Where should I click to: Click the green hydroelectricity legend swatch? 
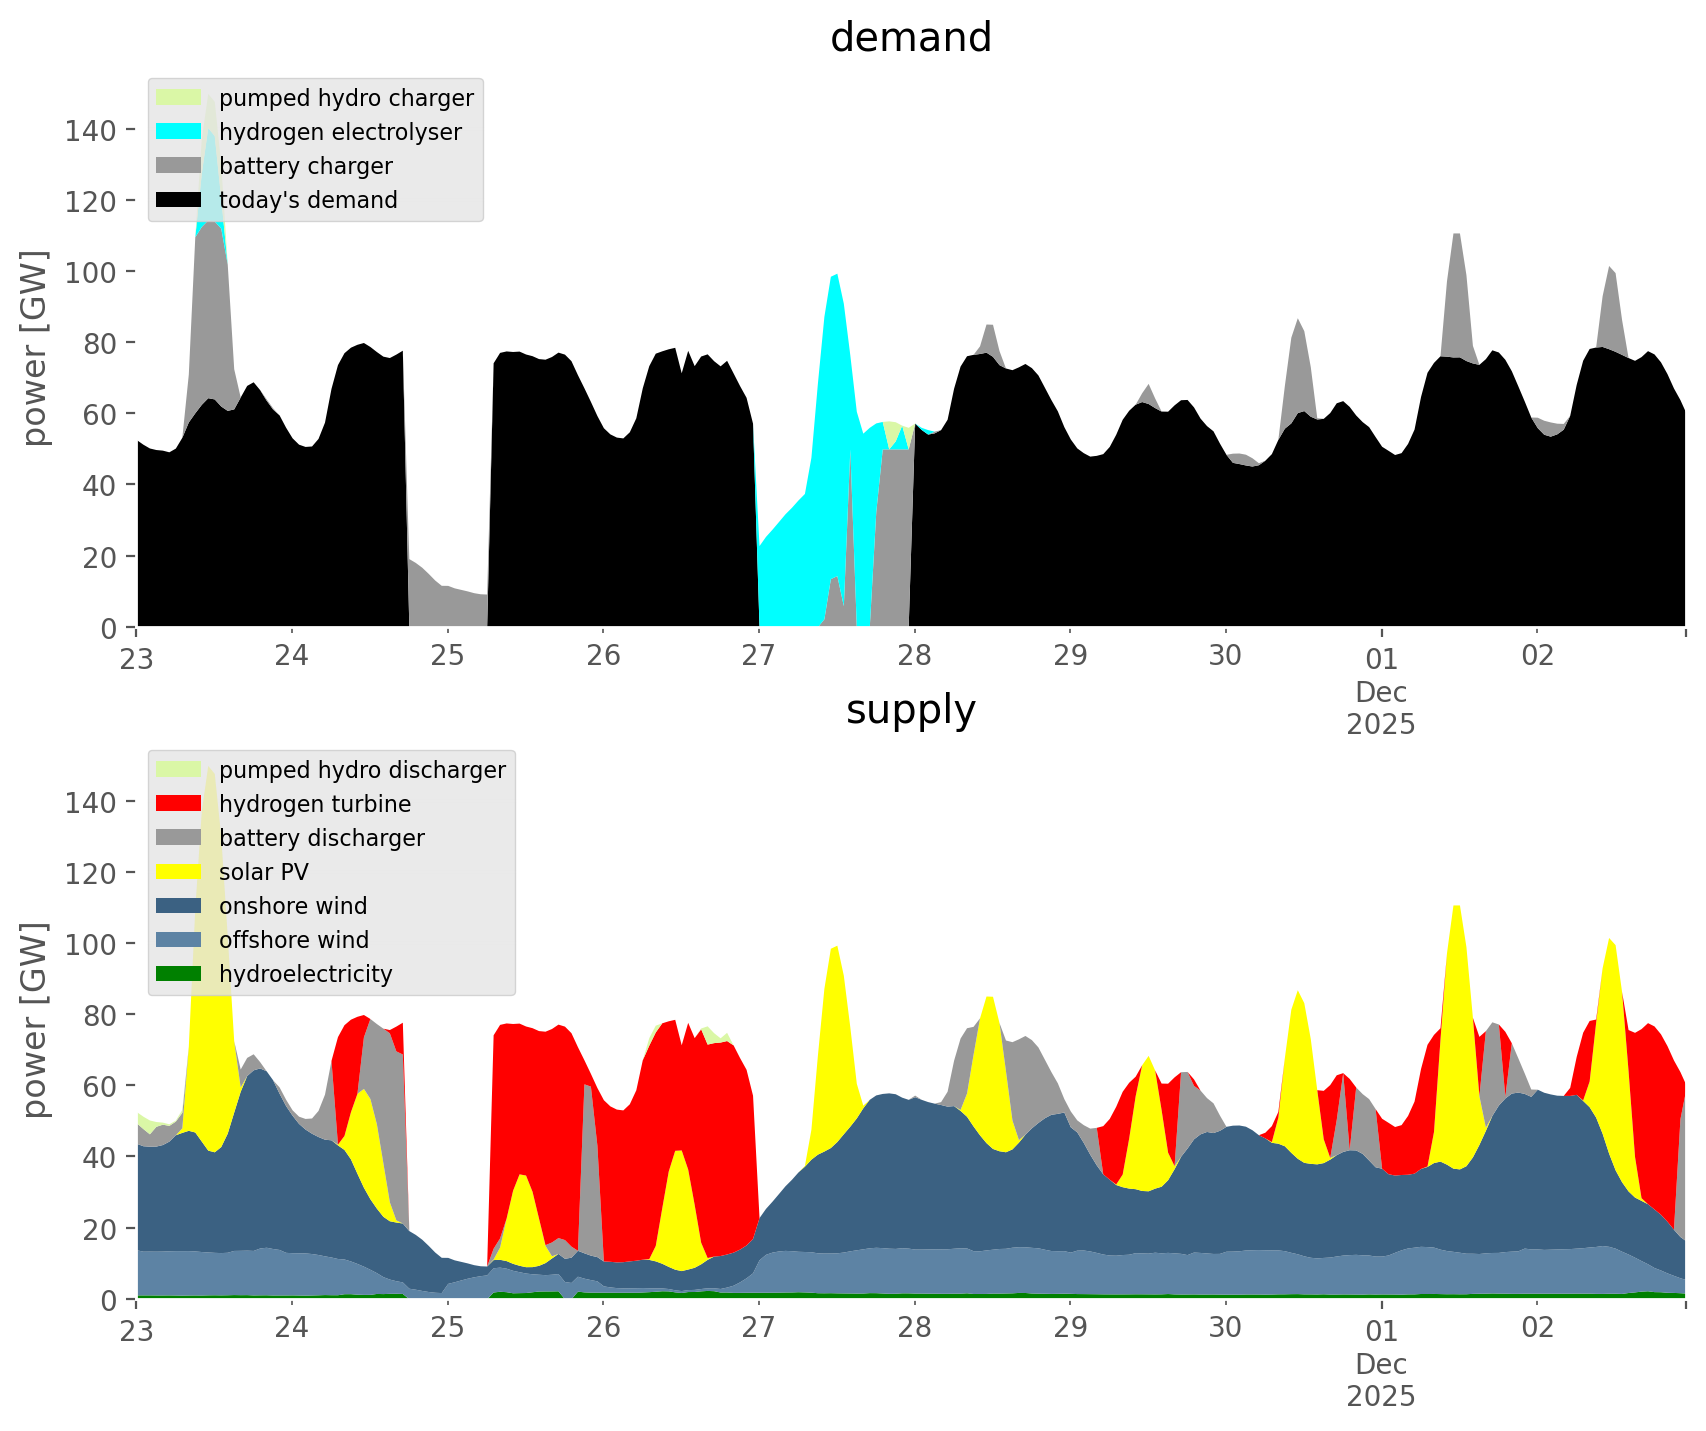click(179, 974)
